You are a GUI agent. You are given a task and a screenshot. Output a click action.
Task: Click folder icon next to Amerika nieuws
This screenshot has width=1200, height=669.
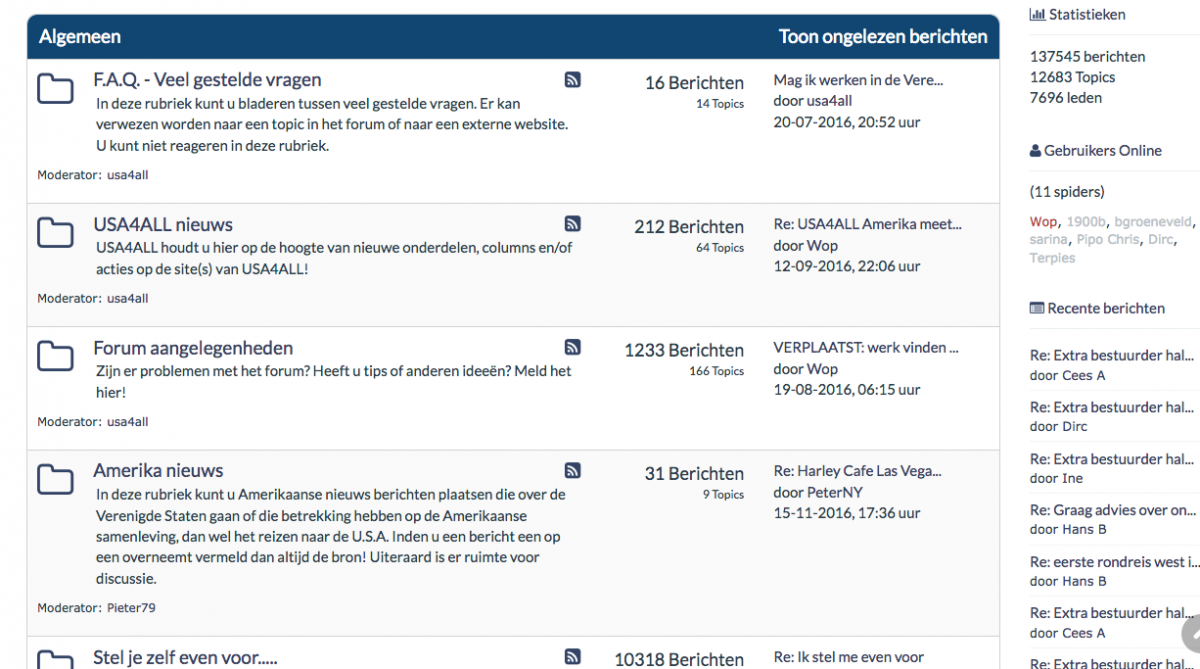point(55,478)
